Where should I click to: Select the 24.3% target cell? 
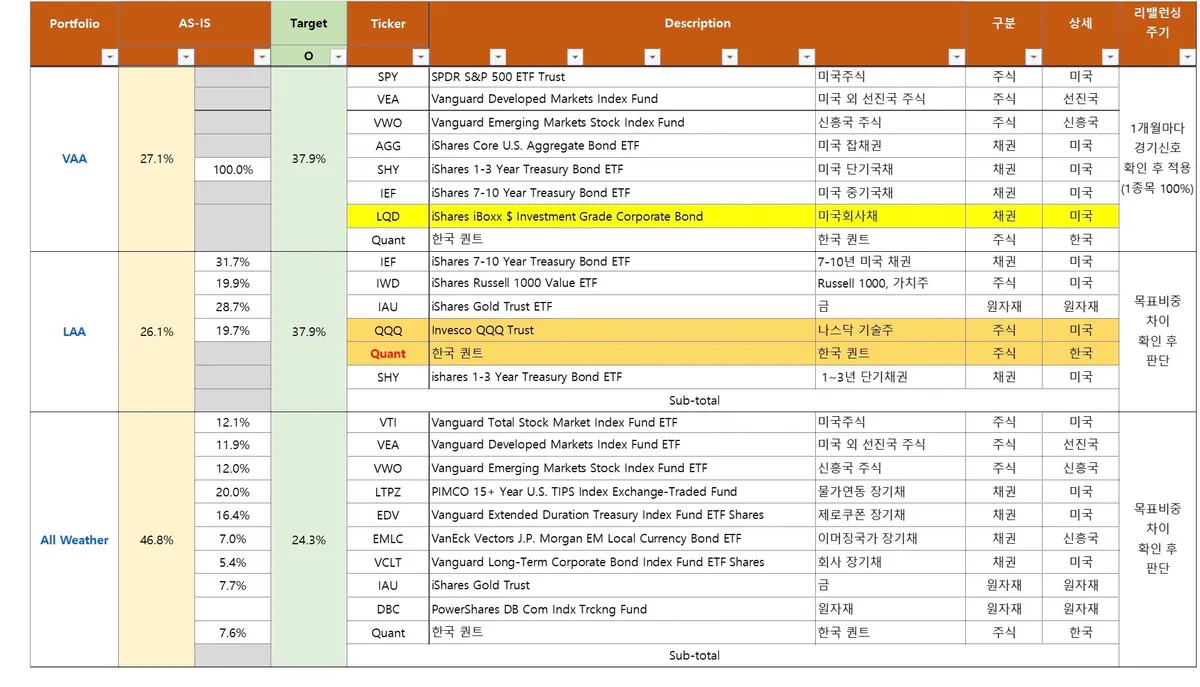(x=308, y=539)
